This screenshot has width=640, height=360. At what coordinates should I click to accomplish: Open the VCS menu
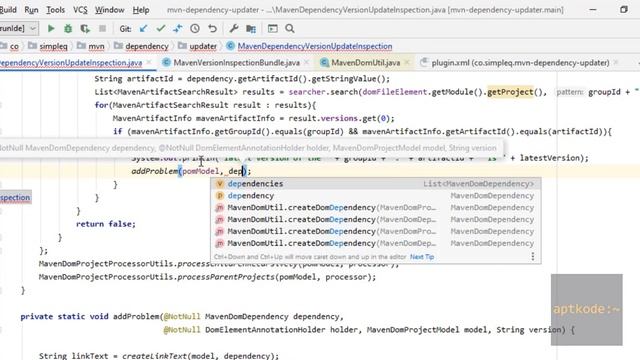pos(80,10)
